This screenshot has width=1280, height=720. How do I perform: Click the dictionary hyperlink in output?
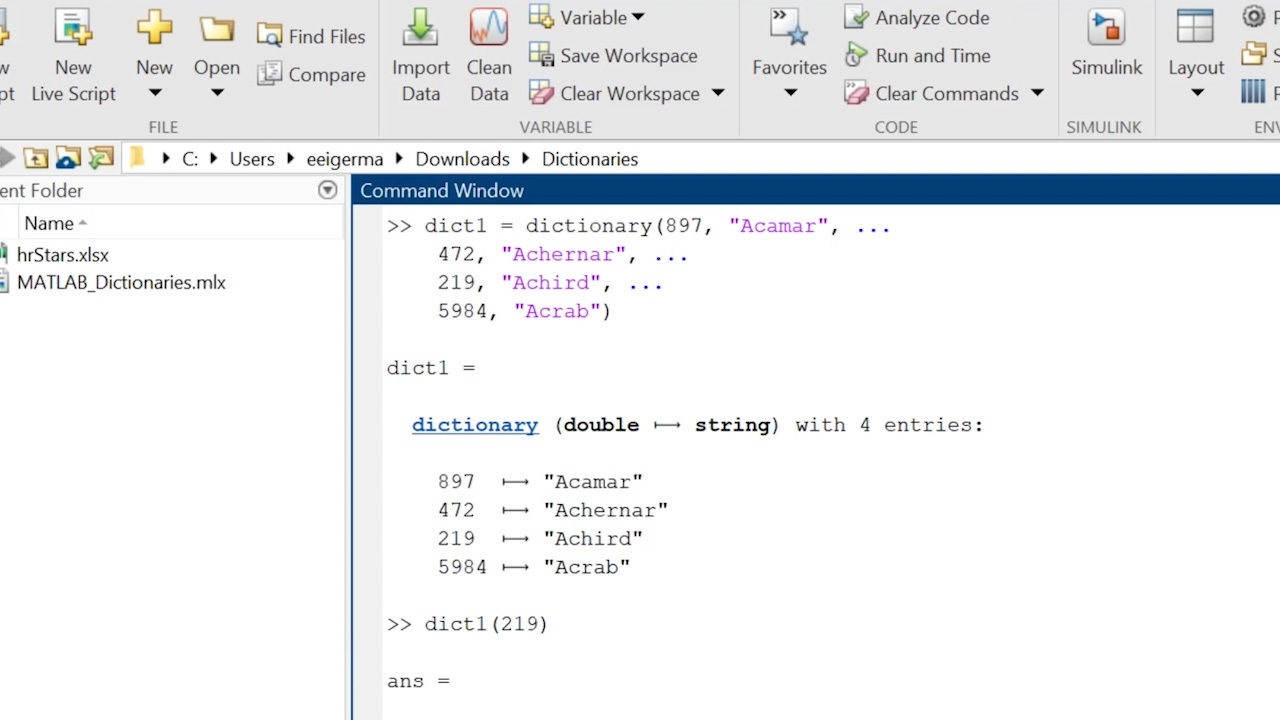[x=475, y=425]
